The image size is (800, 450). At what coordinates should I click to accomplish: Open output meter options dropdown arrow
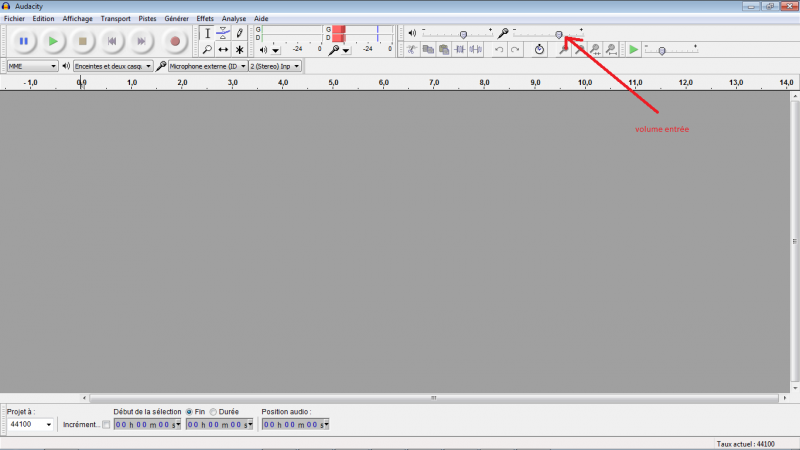click(x=276, y=51)
